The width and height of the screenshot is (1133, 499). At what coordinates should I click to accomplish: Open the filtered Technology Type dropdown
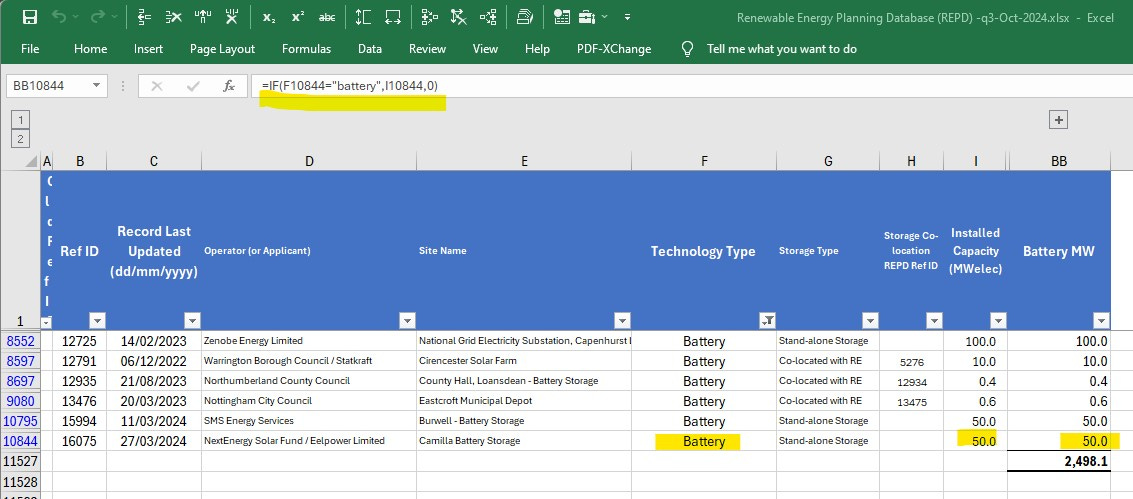[x=767, y=321]
